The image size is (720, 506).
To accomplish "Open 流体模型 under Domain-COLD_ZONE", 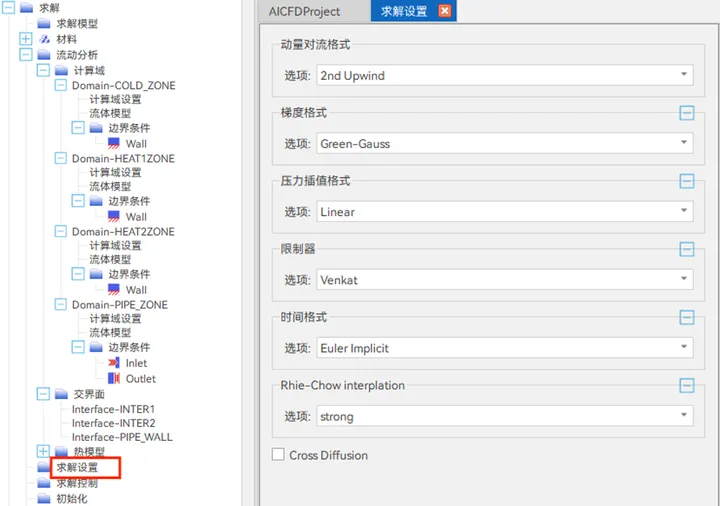I will [110, 113].
